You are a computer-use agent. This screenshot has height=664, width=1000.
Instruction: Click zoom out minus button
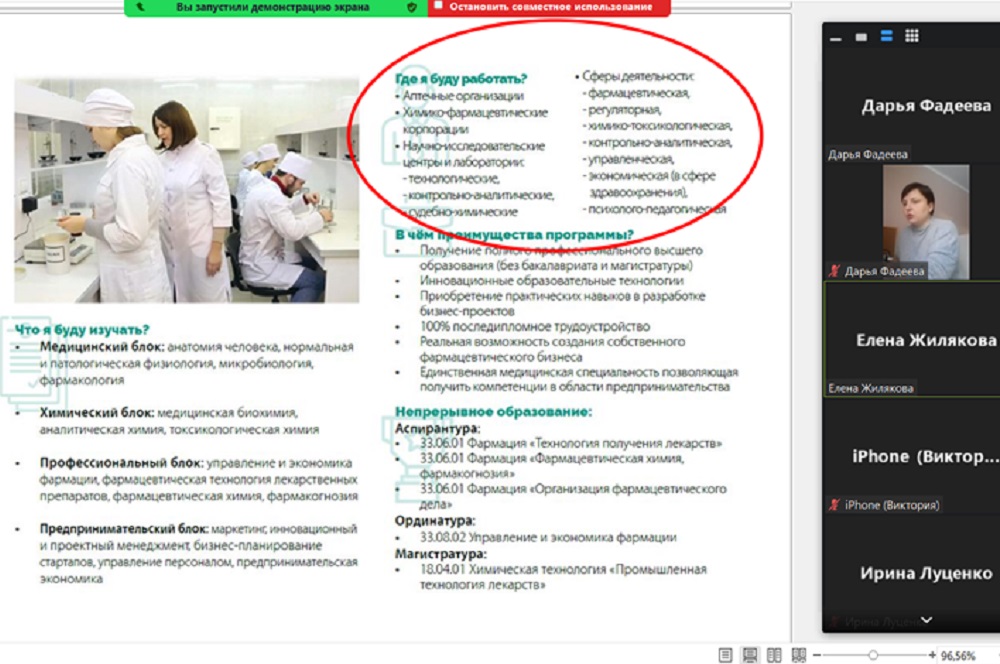click(x=816, y=655)
